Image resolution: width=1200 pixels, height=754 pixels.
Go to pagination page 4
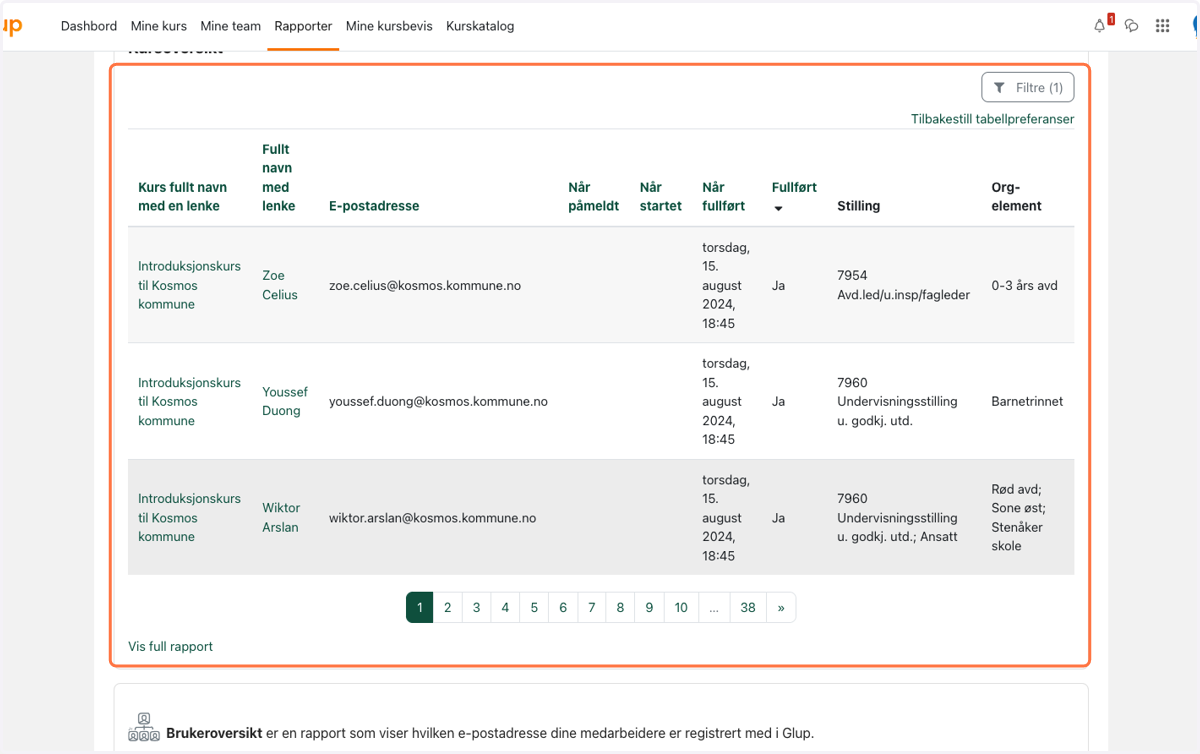click(x=505, y=607)
